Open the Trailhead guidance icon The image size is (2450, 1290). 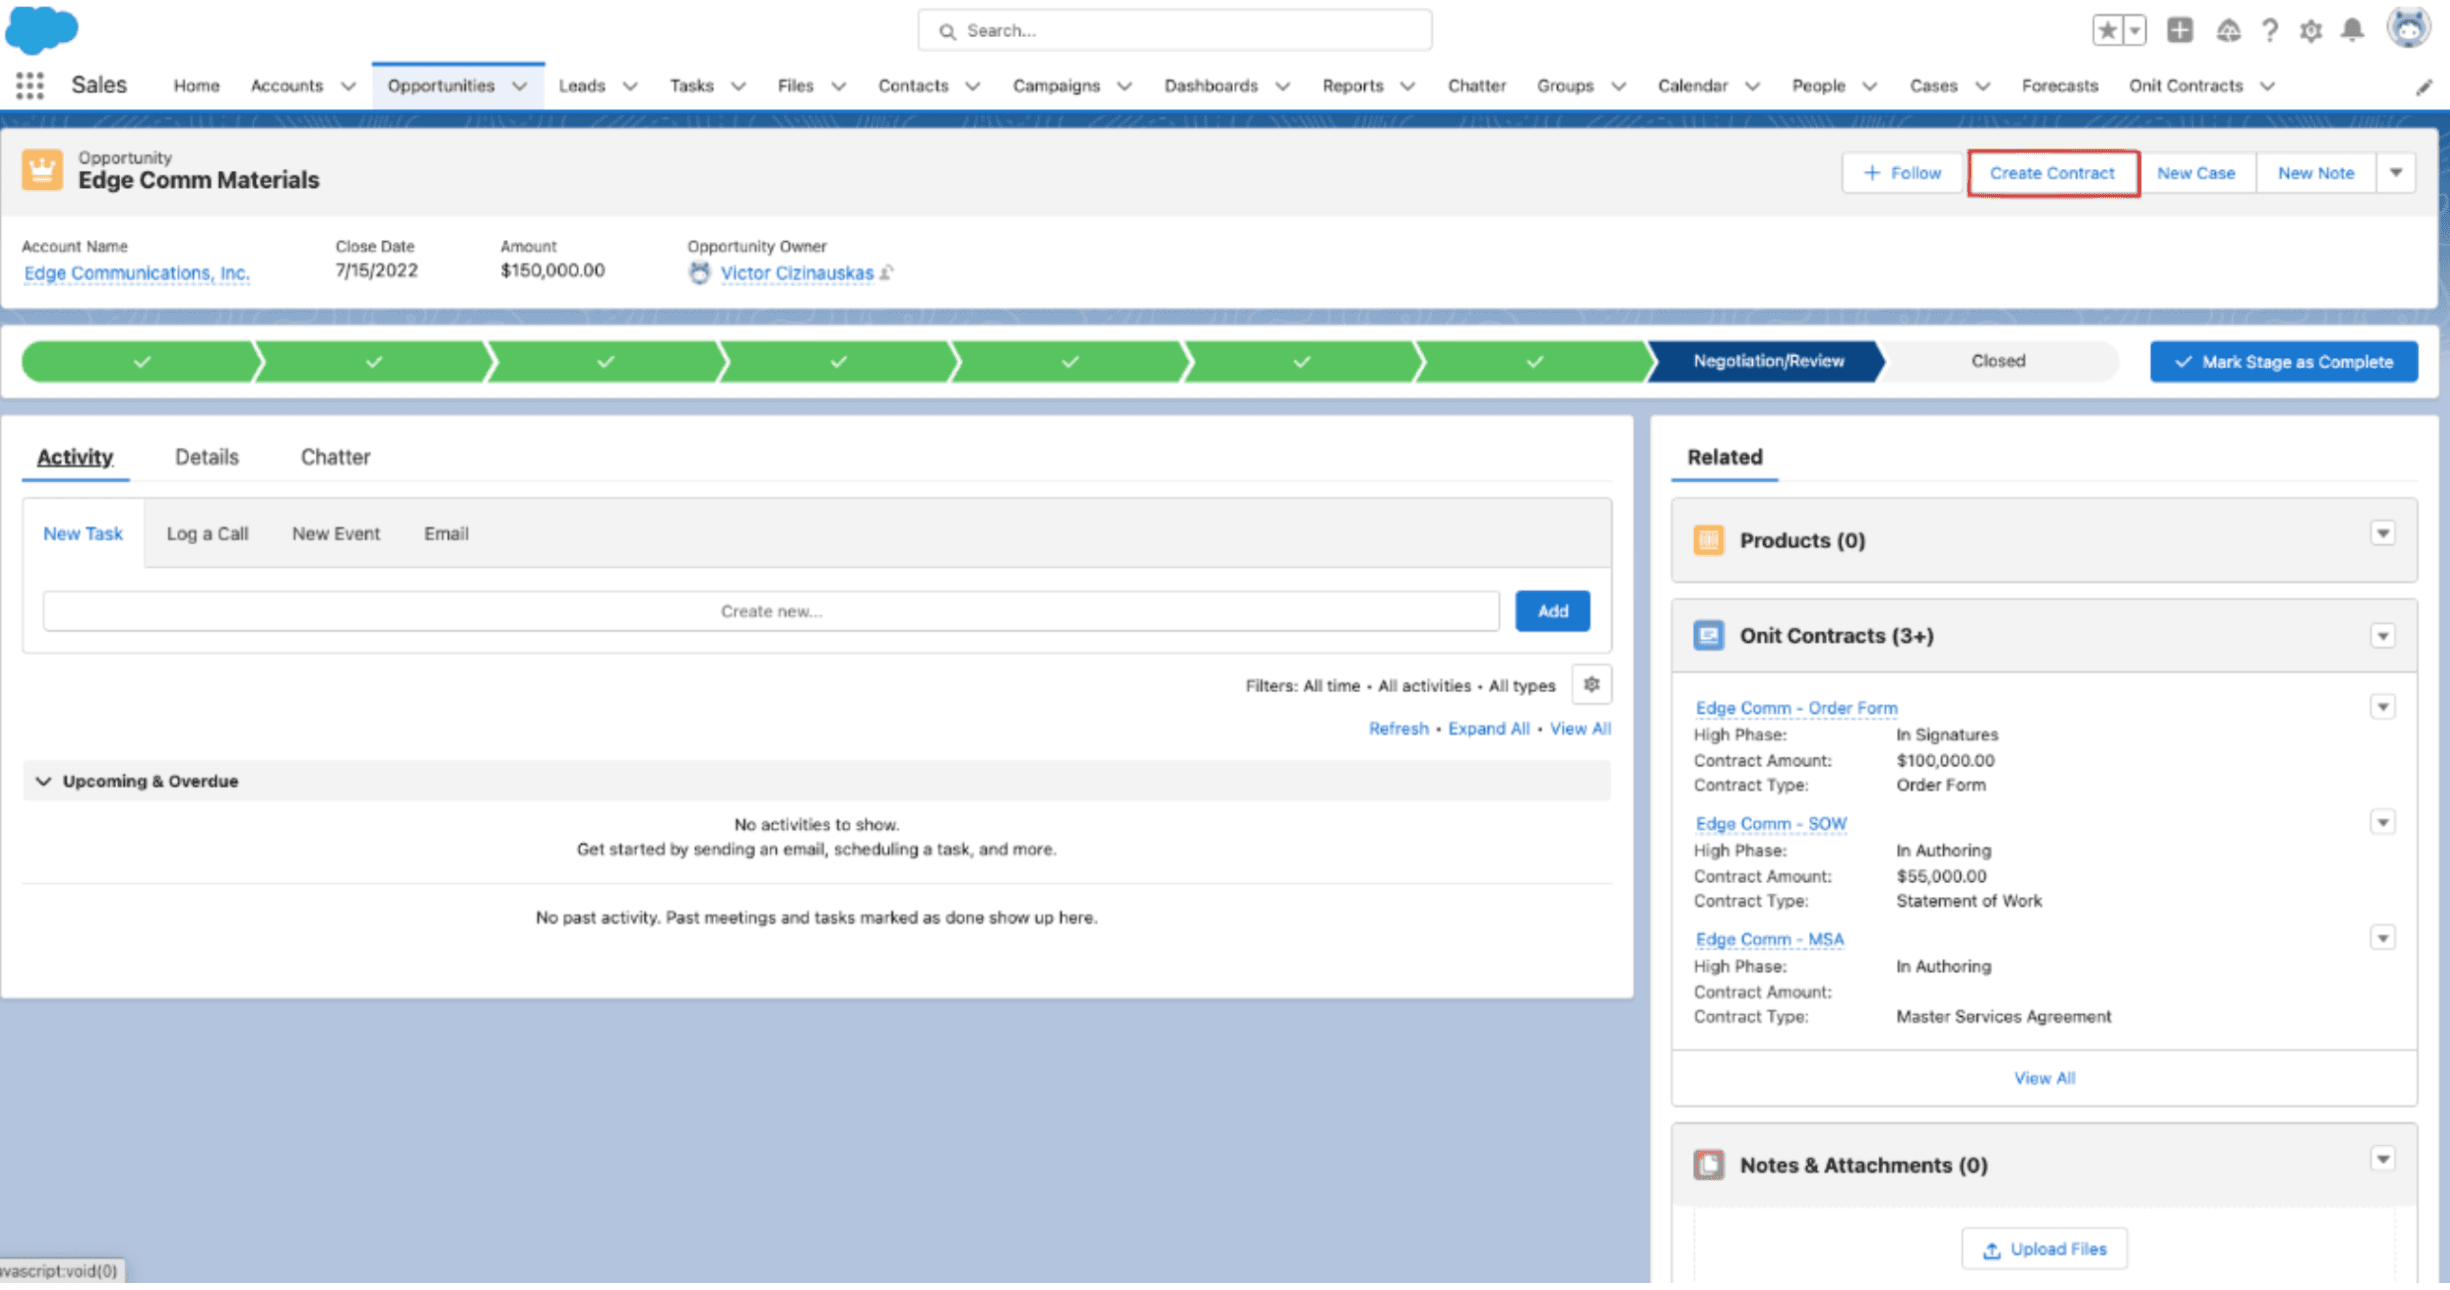click(x=2228, y=31)
